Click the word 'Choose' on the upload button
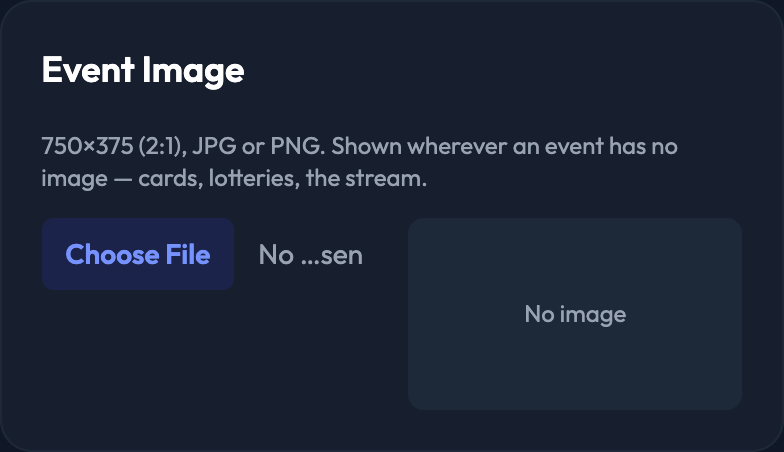 [112, 254]
